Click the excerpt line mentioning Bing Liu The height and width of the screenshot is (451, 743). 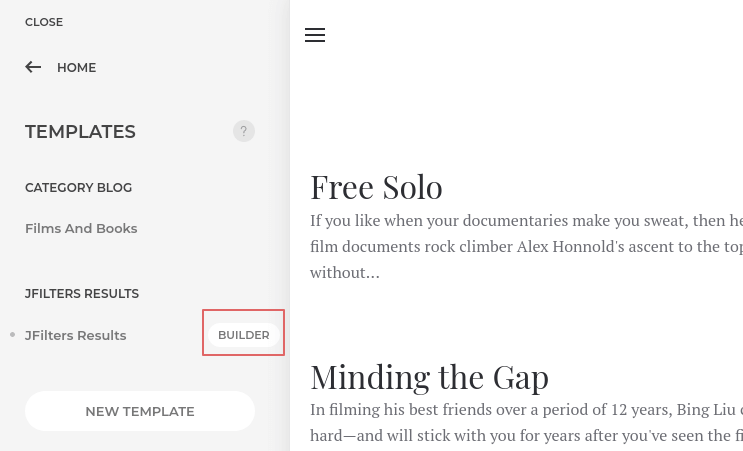(526, 409)
